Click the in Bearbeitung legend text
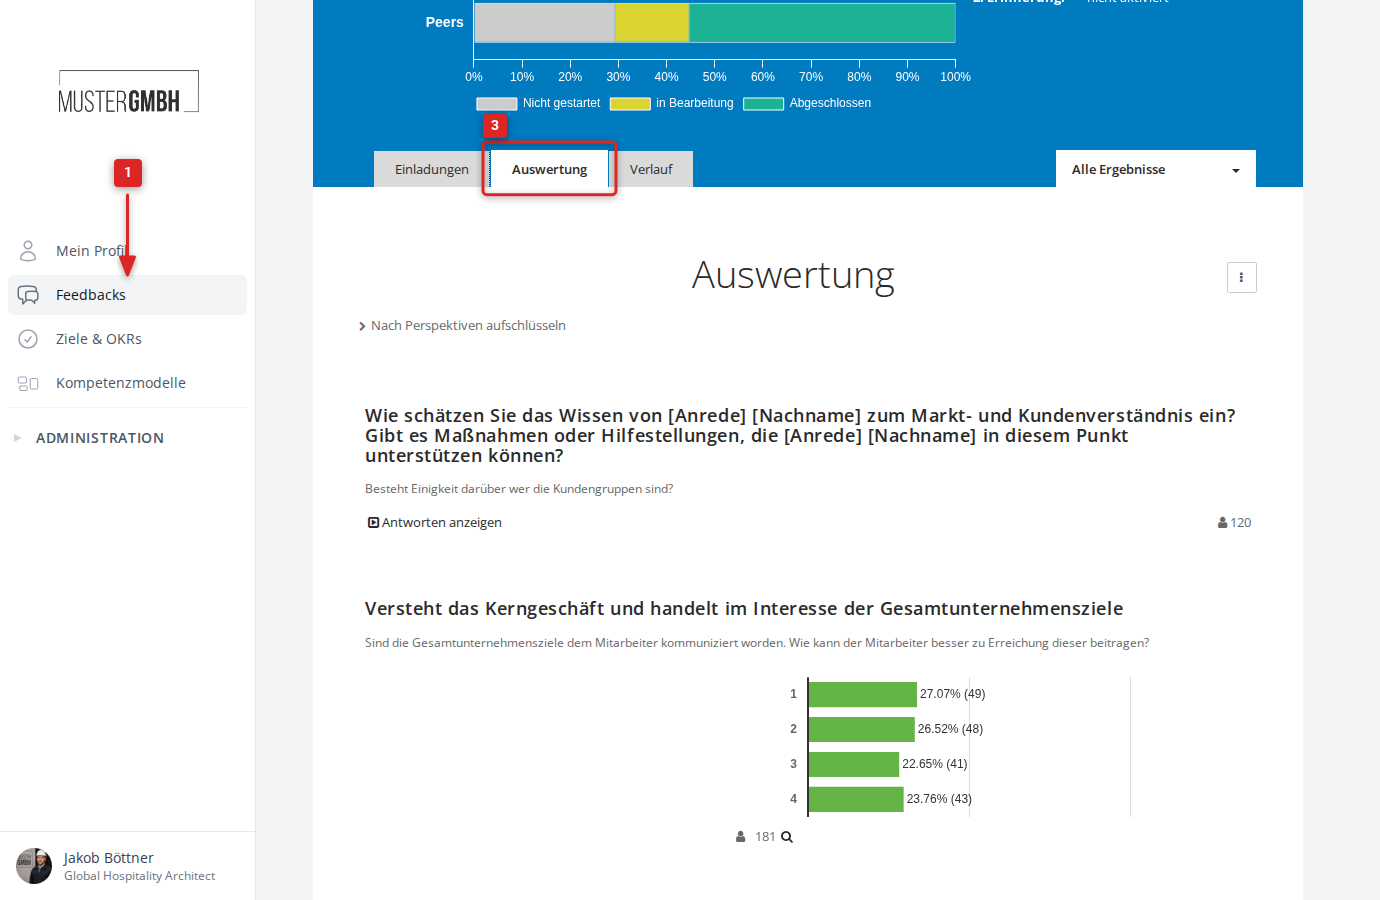 [x=695, y=103]
